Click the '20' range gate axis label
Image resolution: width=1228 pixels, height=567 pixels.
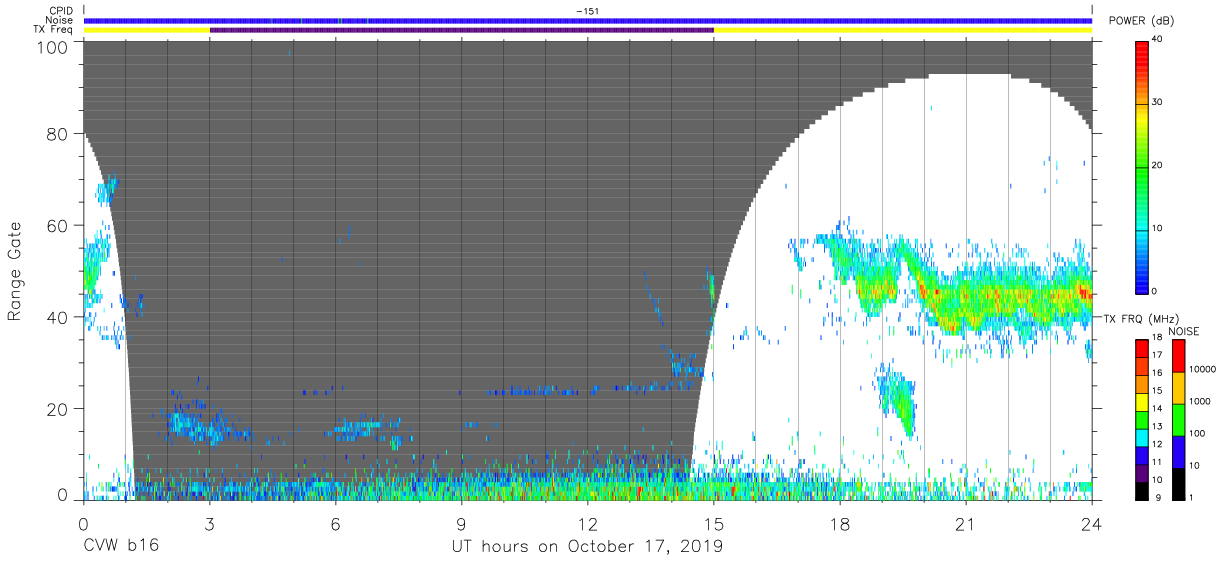pyautogui.click(x=58, y=409)
